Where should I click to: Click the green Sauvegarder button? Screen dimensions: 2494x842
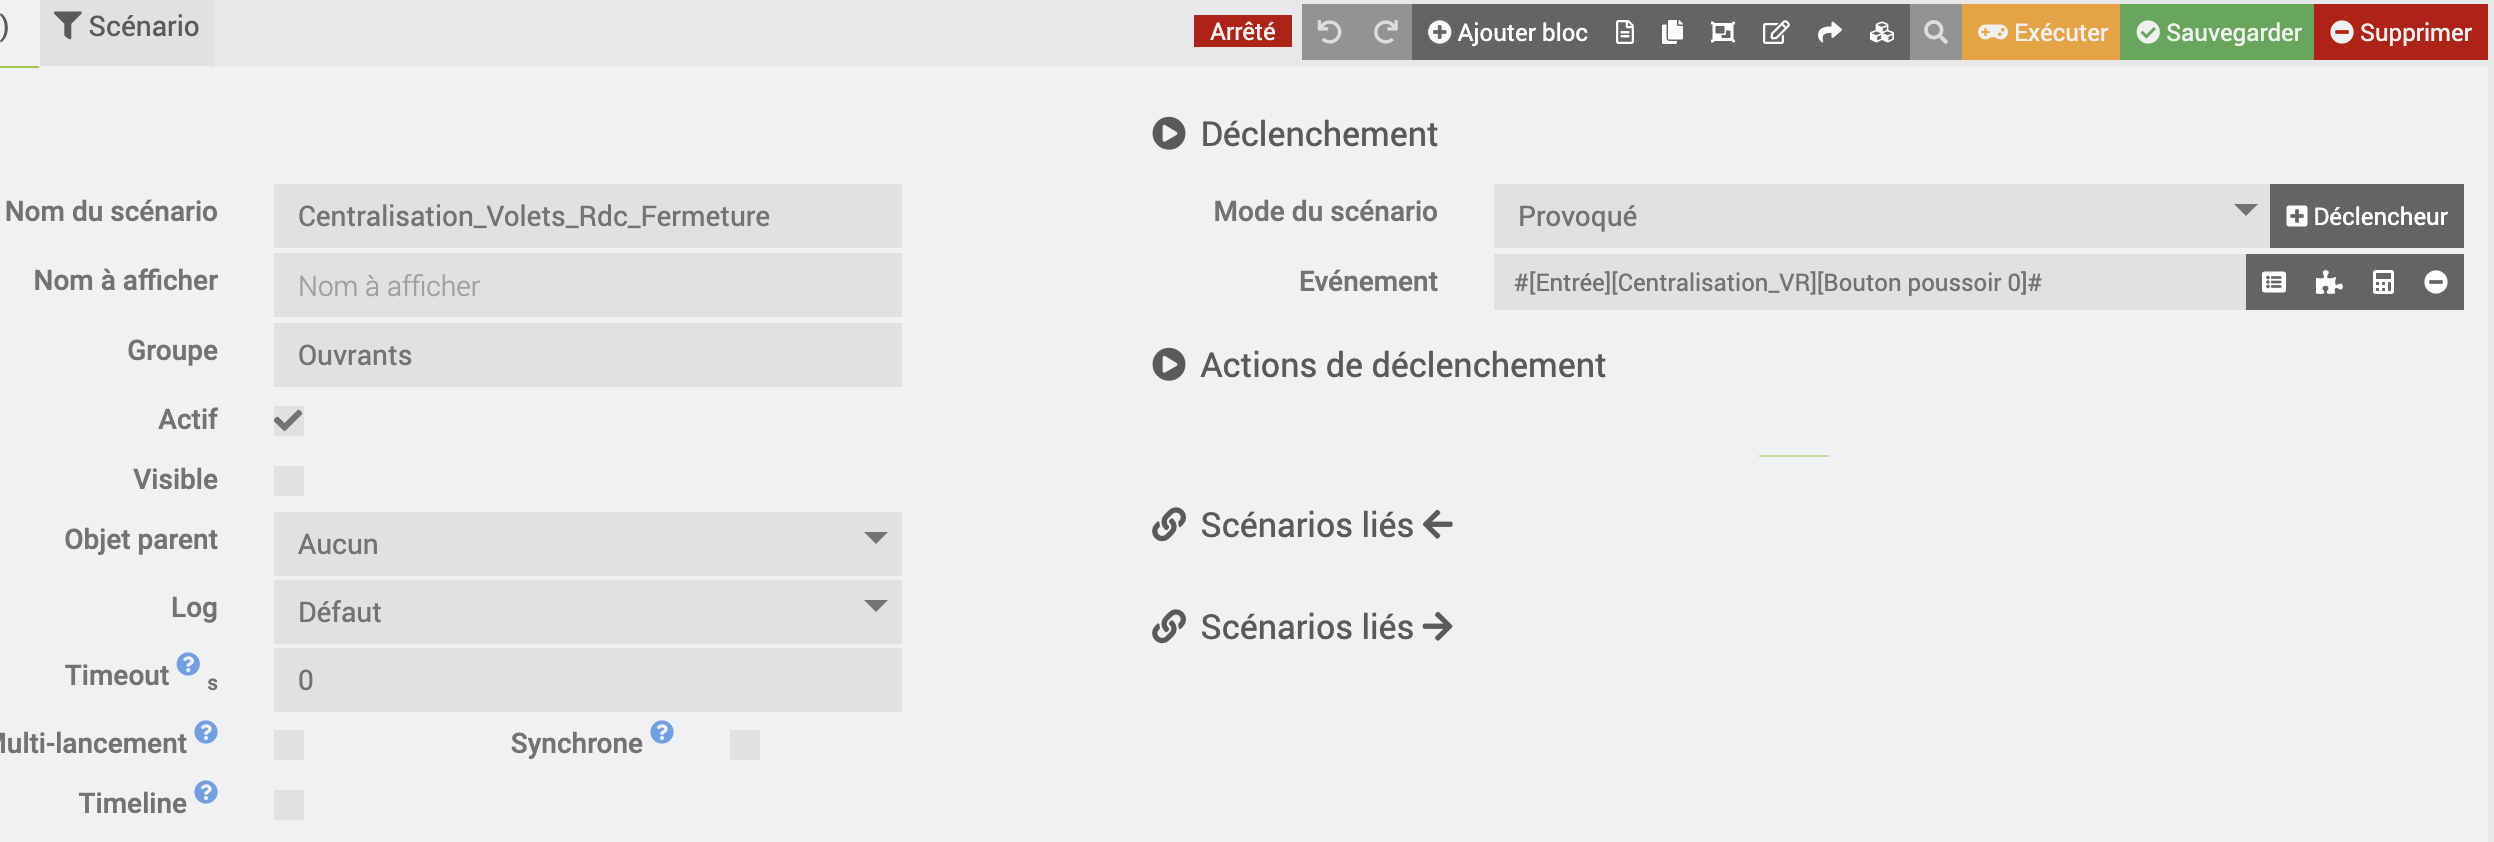point(2218,32)
